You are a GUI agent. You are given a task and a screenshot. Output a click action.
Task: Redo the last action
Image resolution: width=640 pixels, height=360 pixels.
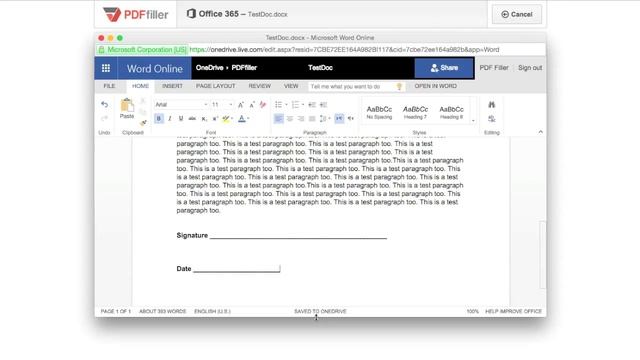click(104, 118)
